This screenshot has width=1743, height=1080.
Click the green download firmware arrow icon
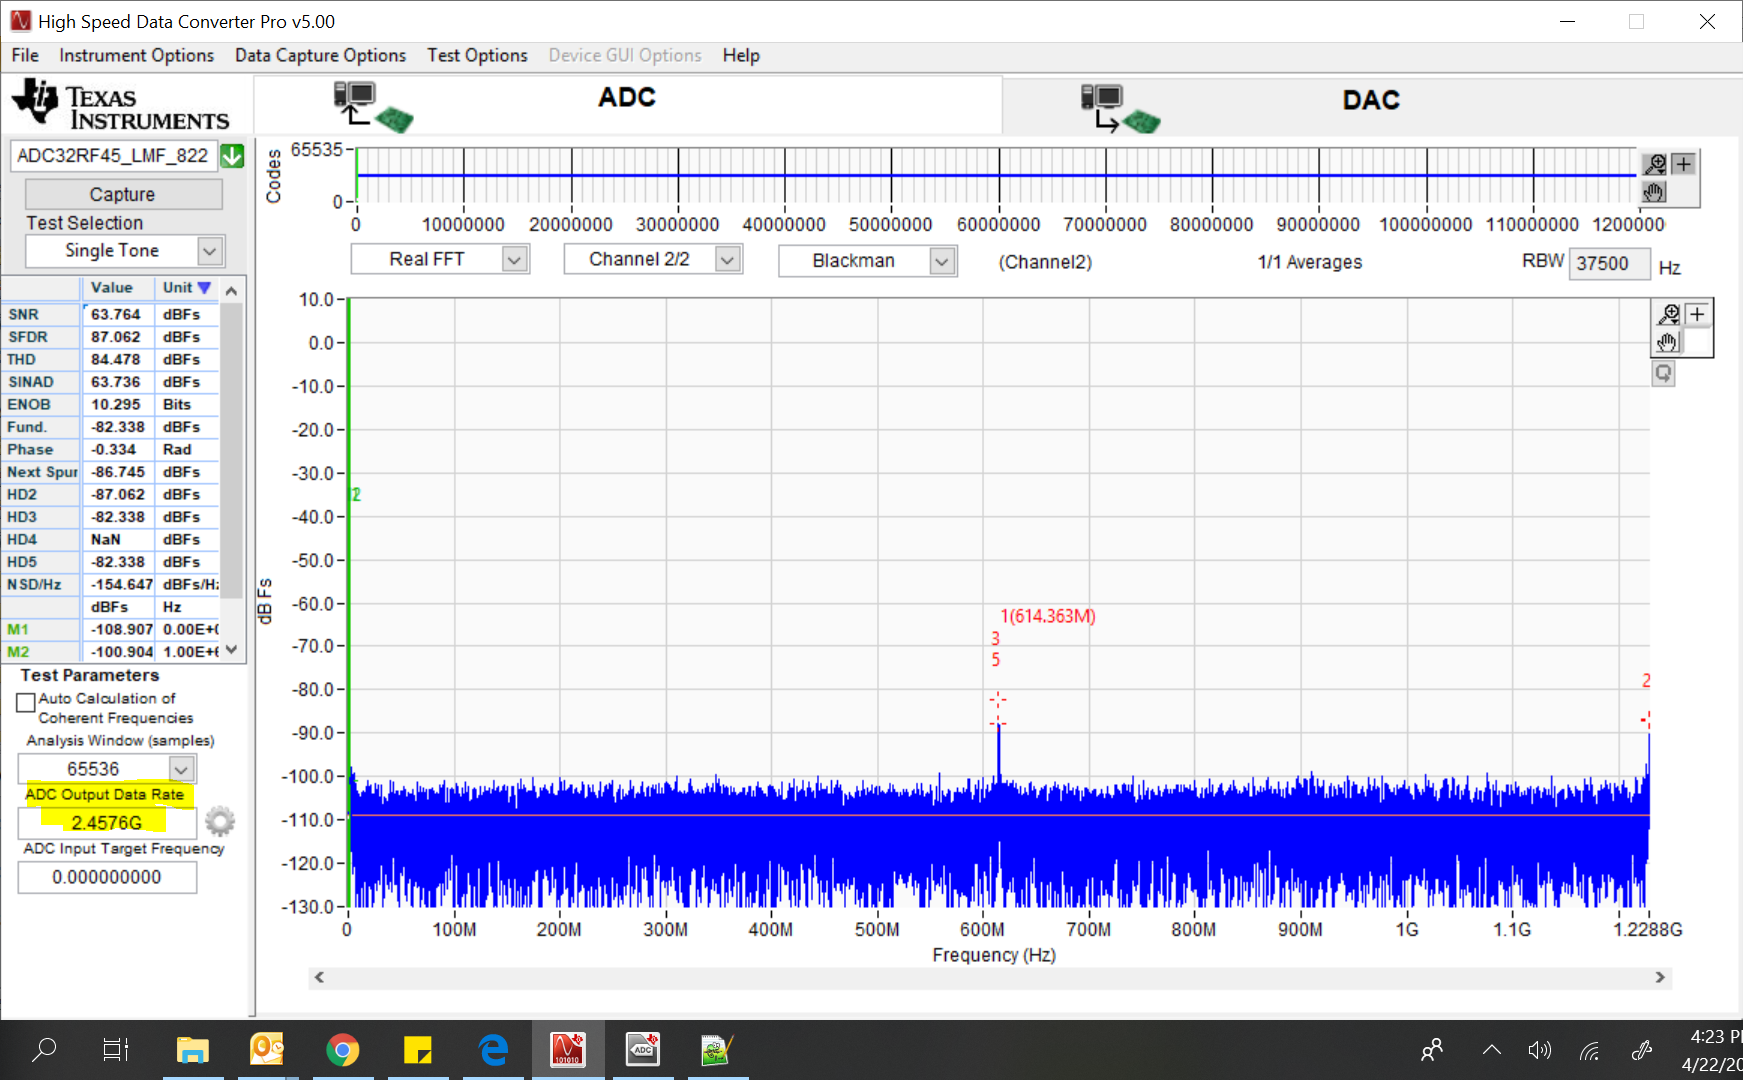[x=232, y=156]
